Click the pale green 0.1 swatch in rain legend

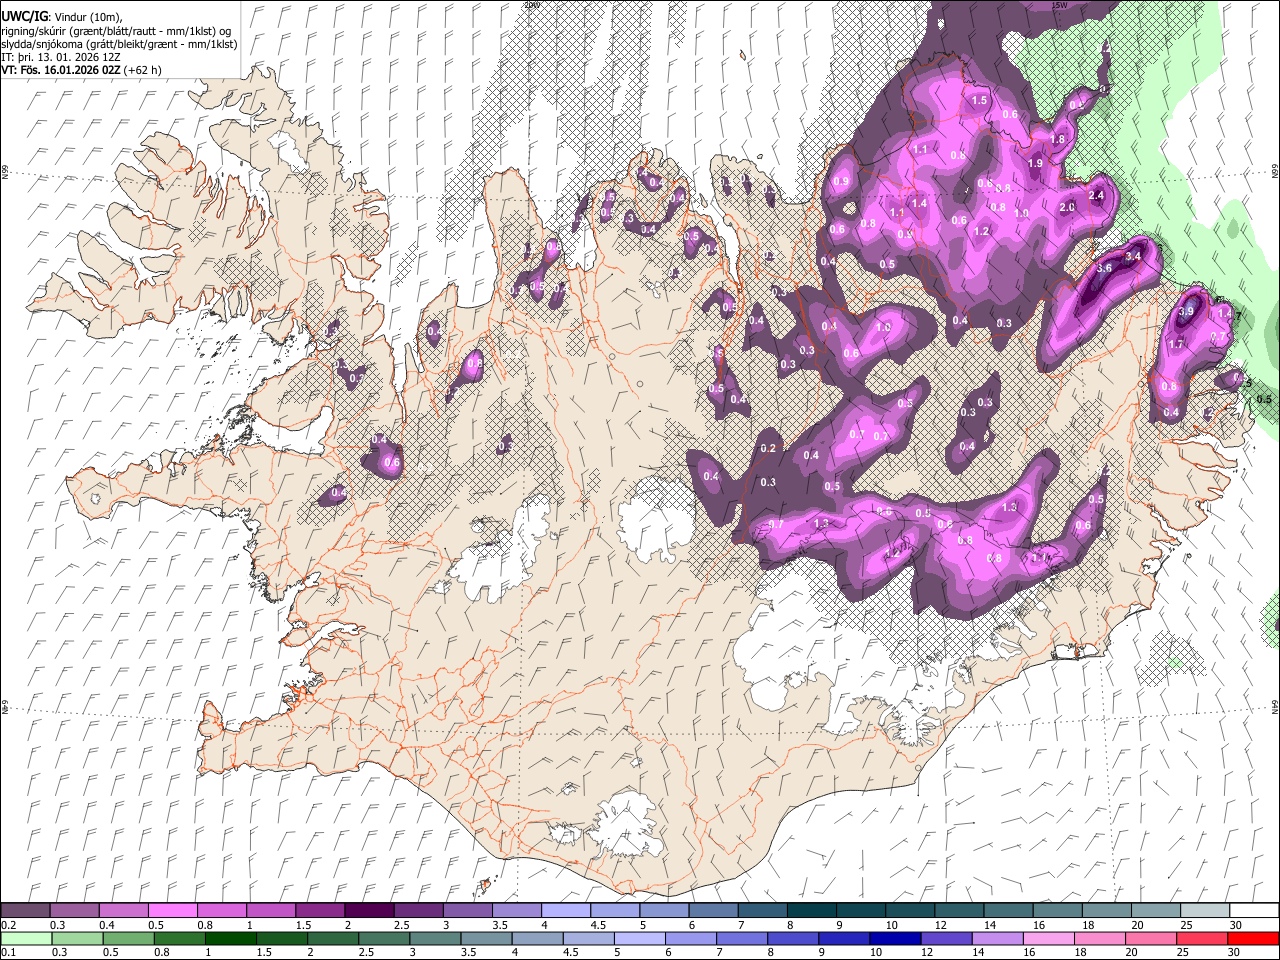tap(26, 939)
